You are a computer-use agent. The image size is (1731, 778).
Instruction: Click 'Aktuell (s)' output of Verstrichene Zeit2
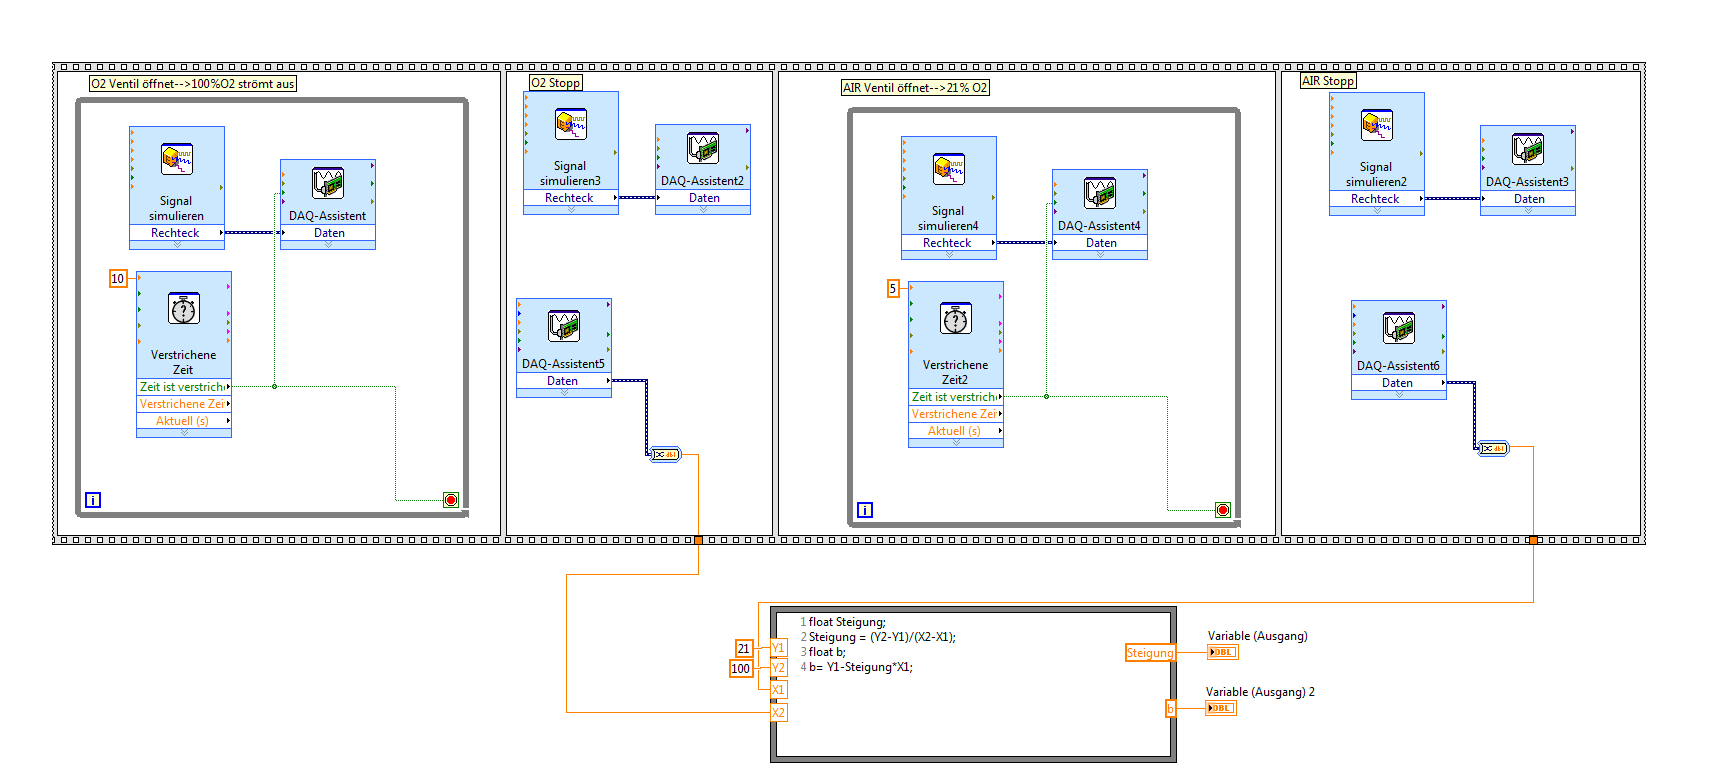point(956,431)
